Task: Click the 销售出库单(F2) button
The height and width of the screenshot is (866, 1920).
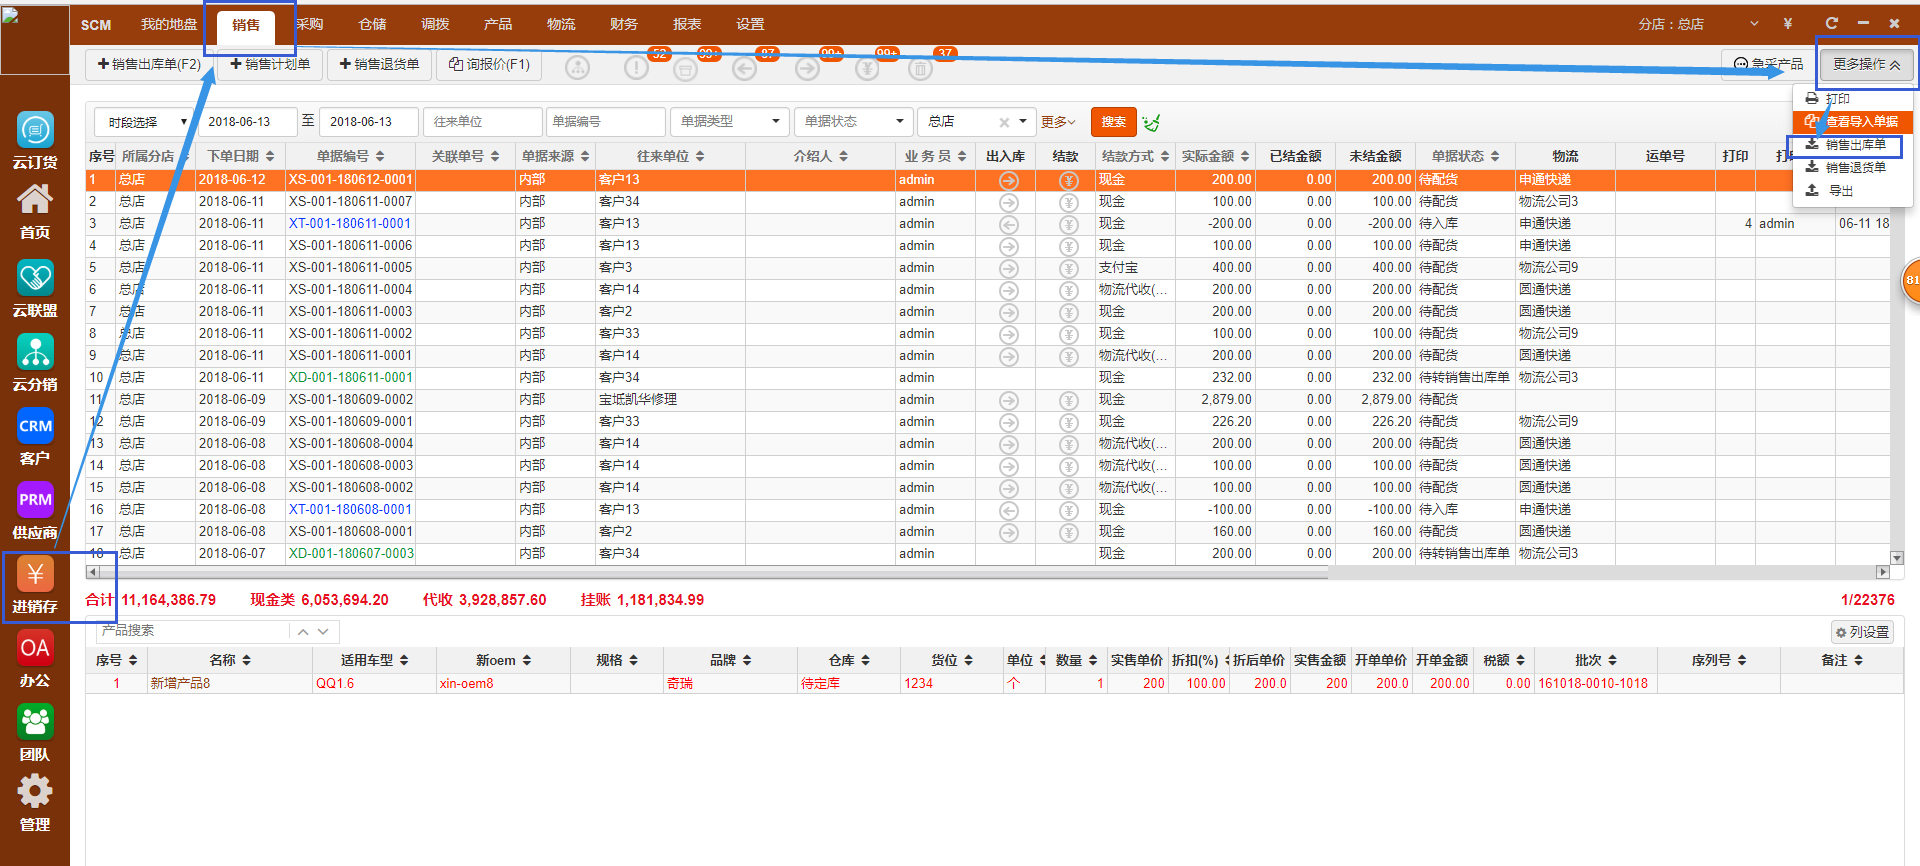Action: [149, 64]
